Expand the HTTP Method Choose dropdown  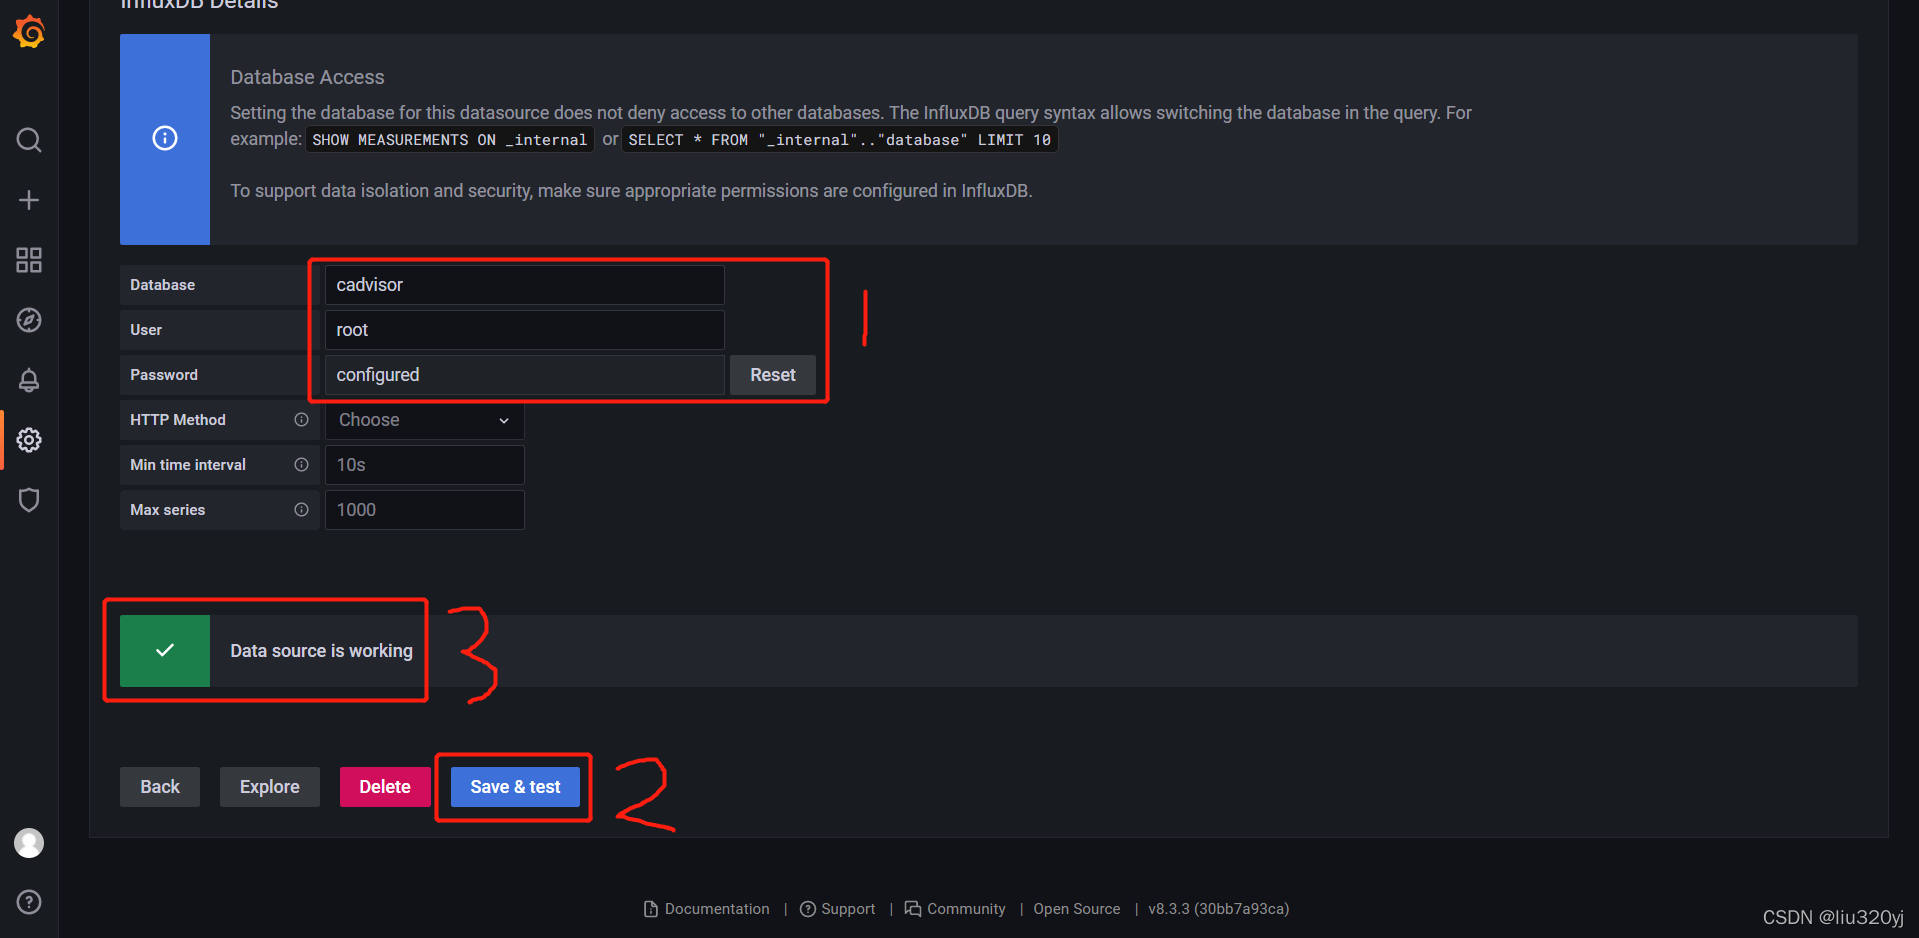pos(424,420)
